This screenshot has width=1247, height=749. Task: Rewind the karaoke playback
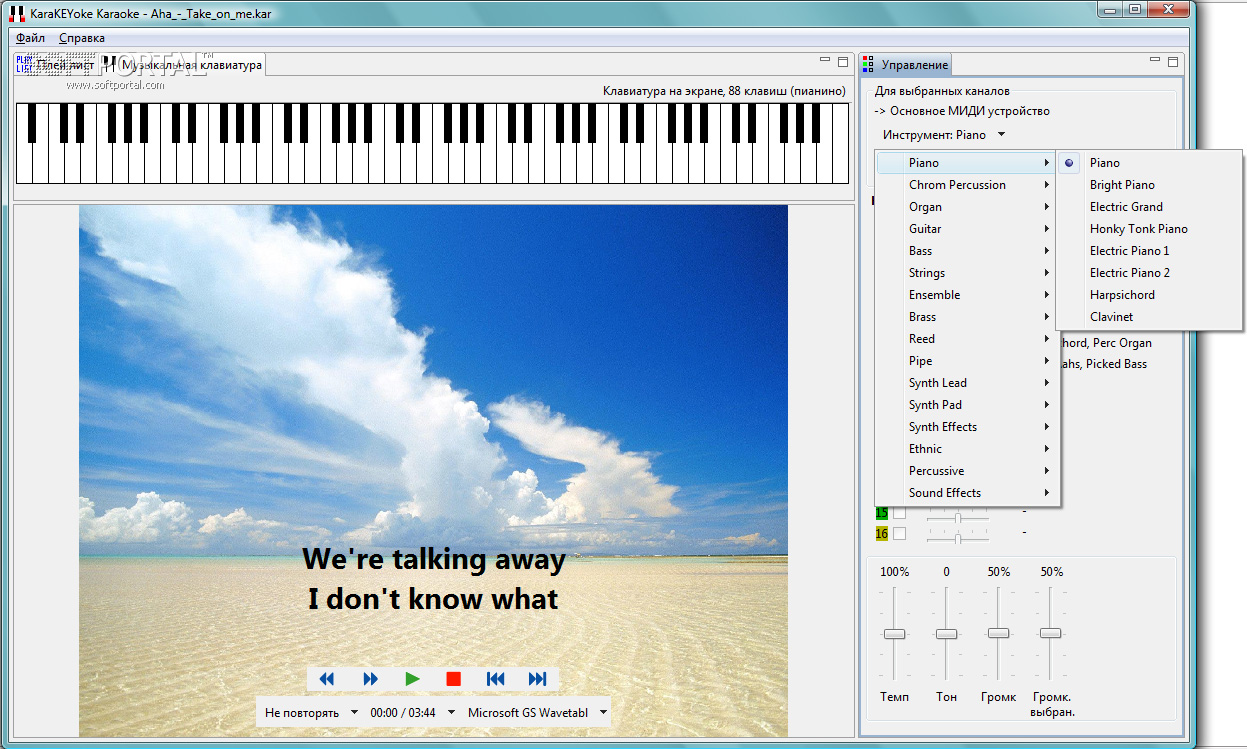coord(326,679)
